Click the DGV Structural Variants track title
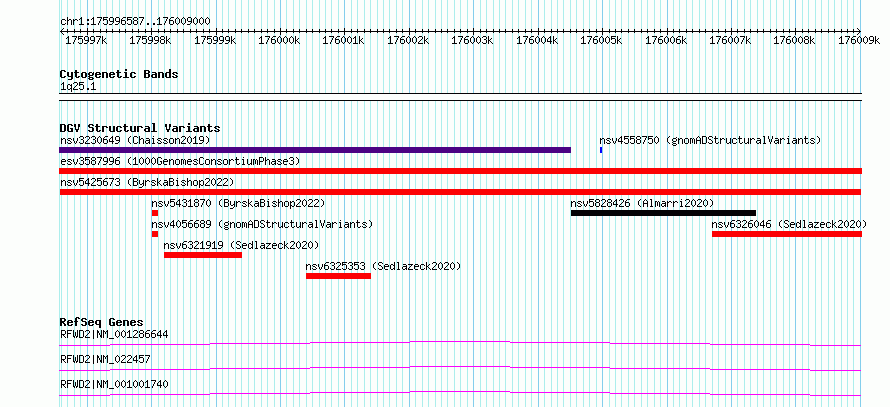 pos(140,128)
